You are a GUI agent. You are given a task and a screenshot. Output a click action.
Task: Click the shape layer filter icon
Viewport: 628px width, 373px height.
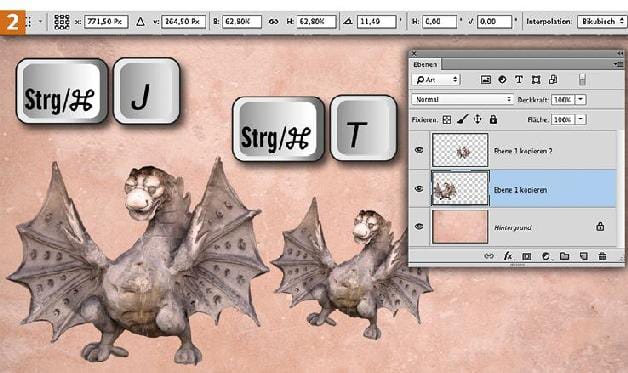tap(536, 79)
